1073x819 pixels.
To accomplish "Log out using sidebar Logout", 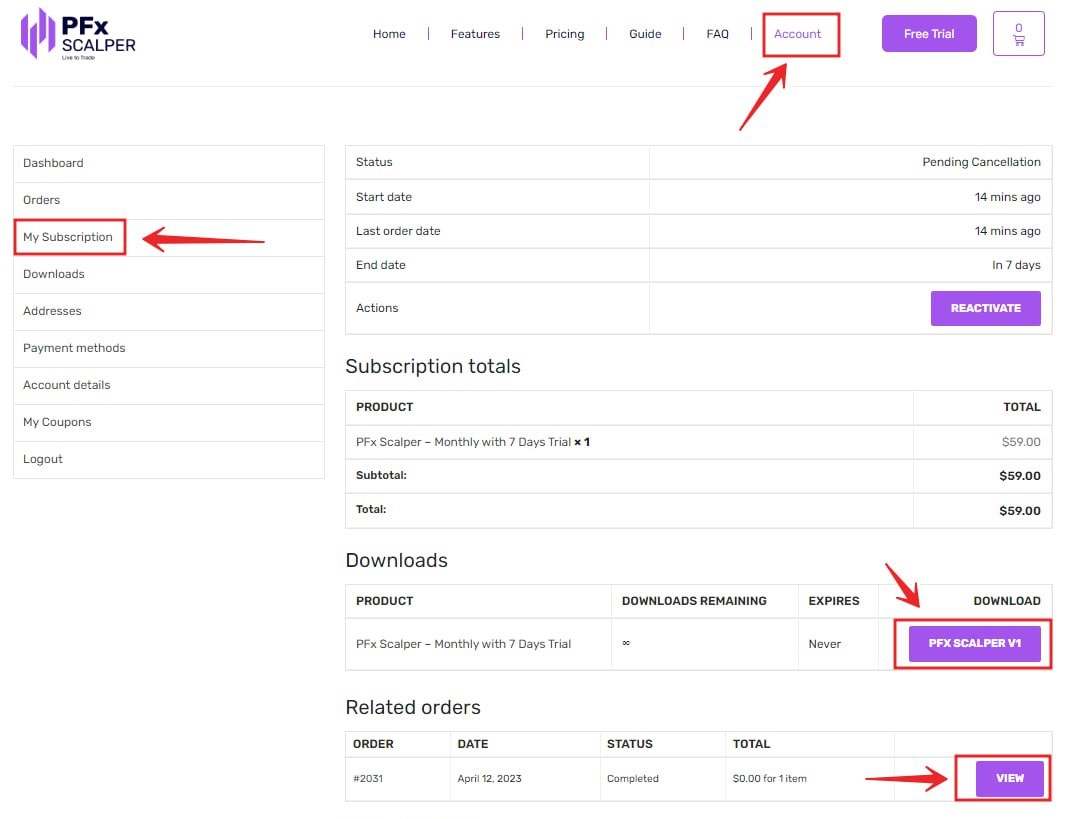I will point(43,459).
